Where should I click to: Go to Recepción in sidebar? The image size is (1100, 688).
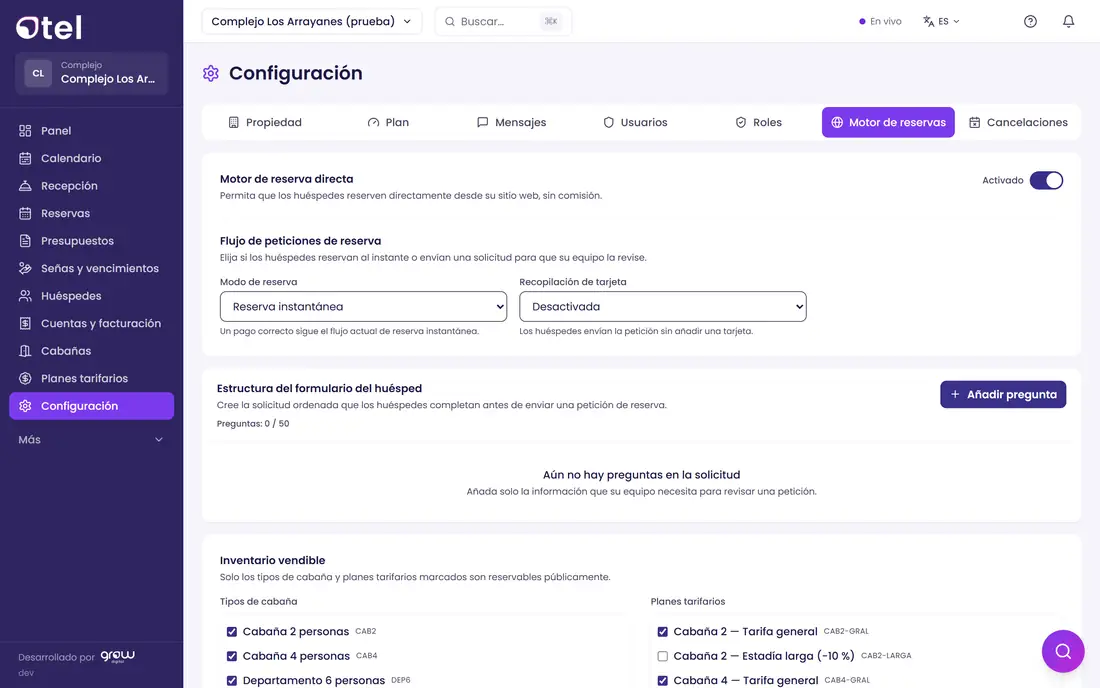coord(91,186)
